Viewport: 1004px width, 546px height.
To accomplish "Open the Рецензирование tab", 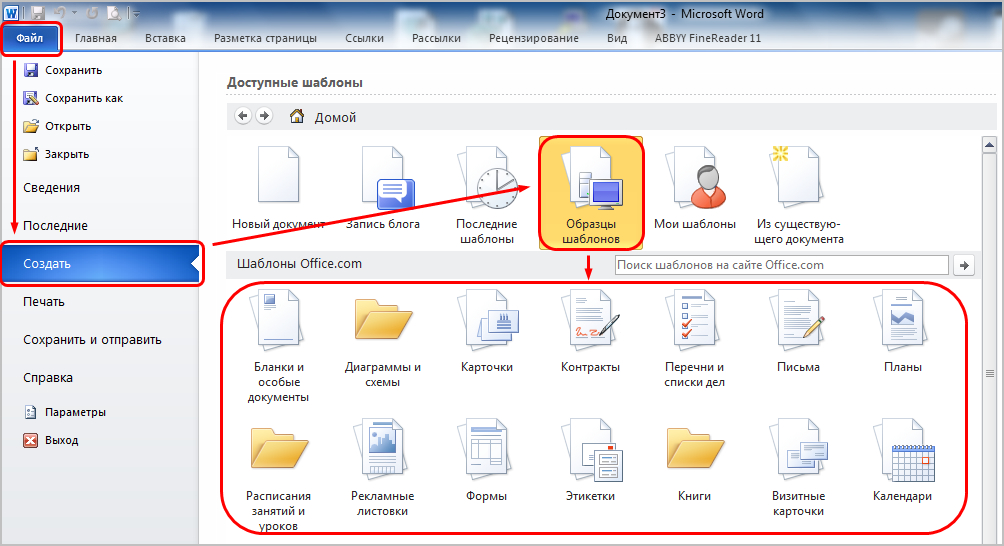I will (x=533, y=39).
